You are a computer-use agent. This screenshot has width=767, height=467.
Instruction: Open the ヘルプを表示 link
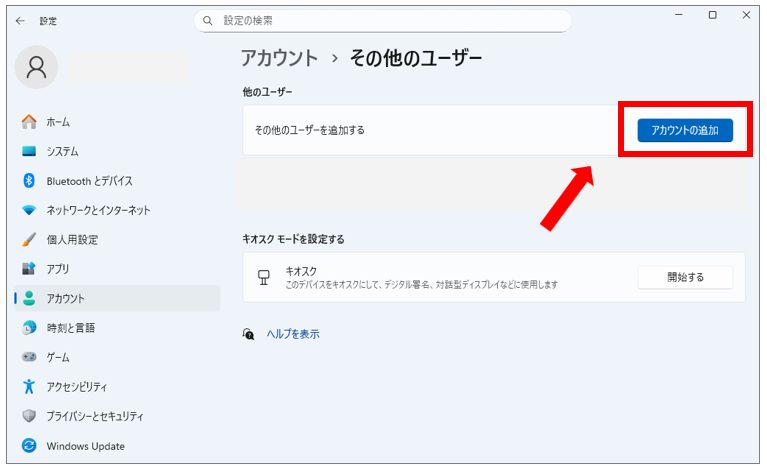[293, 334]
